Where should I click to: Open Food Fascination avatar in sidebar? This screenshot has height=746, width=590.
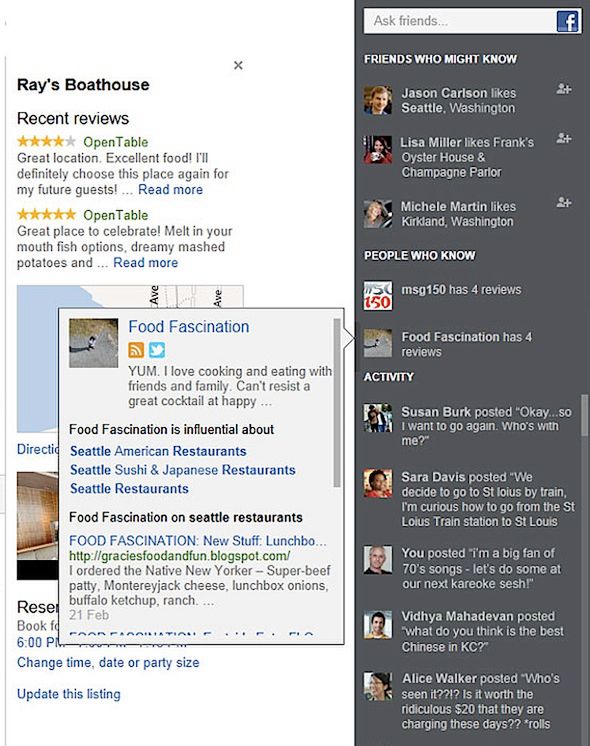pyautogui.click(x=378, y=343)
